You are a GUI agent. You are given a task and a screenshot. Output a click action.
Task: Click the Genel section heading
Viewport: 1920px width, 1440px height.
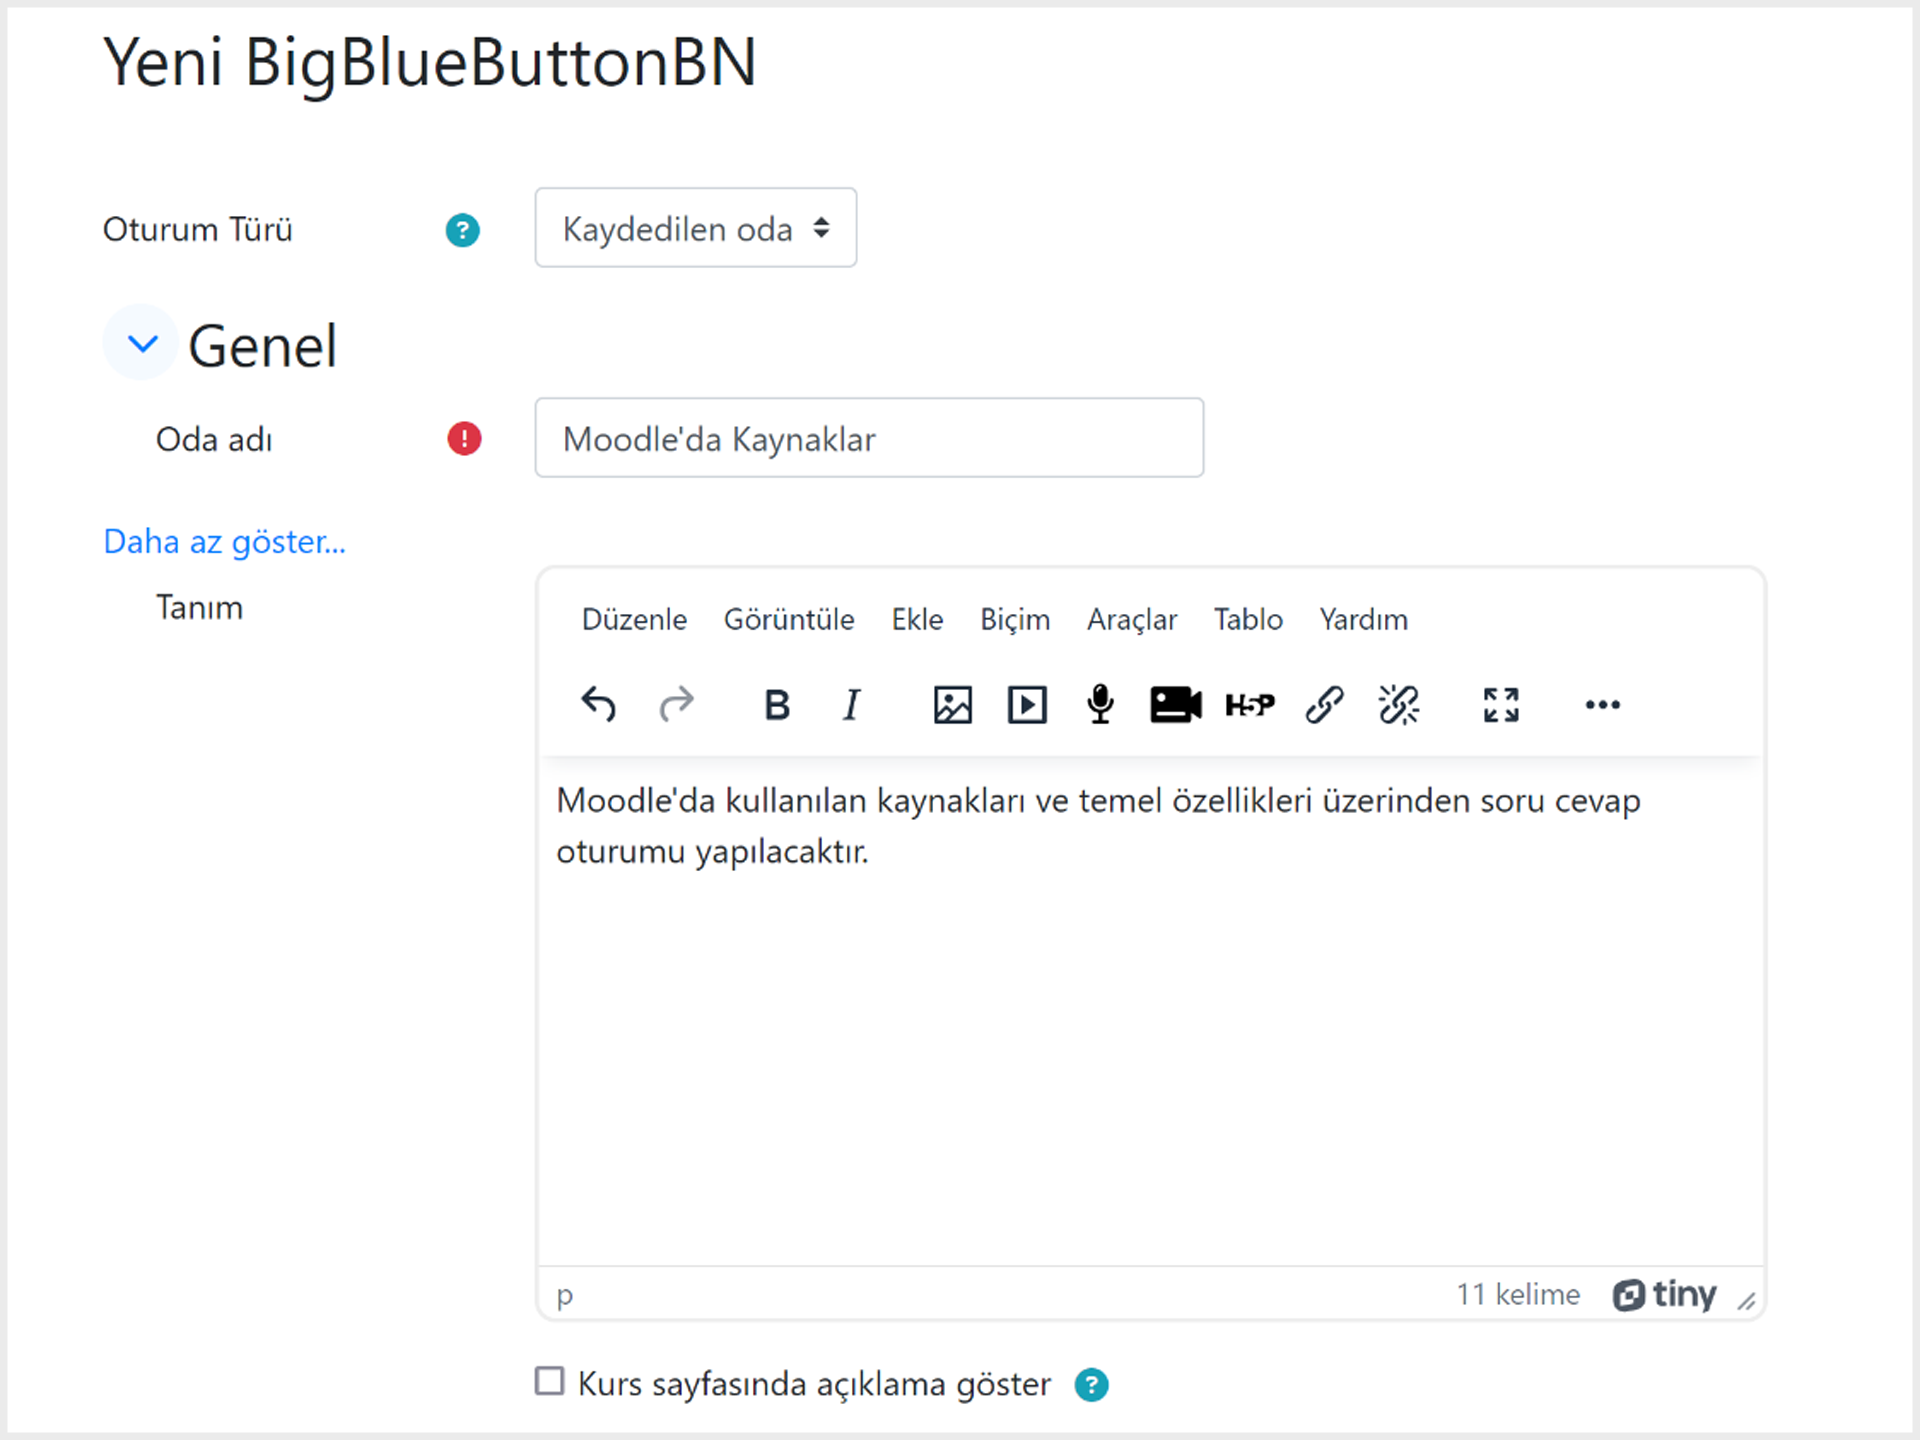tap(262, 346)
